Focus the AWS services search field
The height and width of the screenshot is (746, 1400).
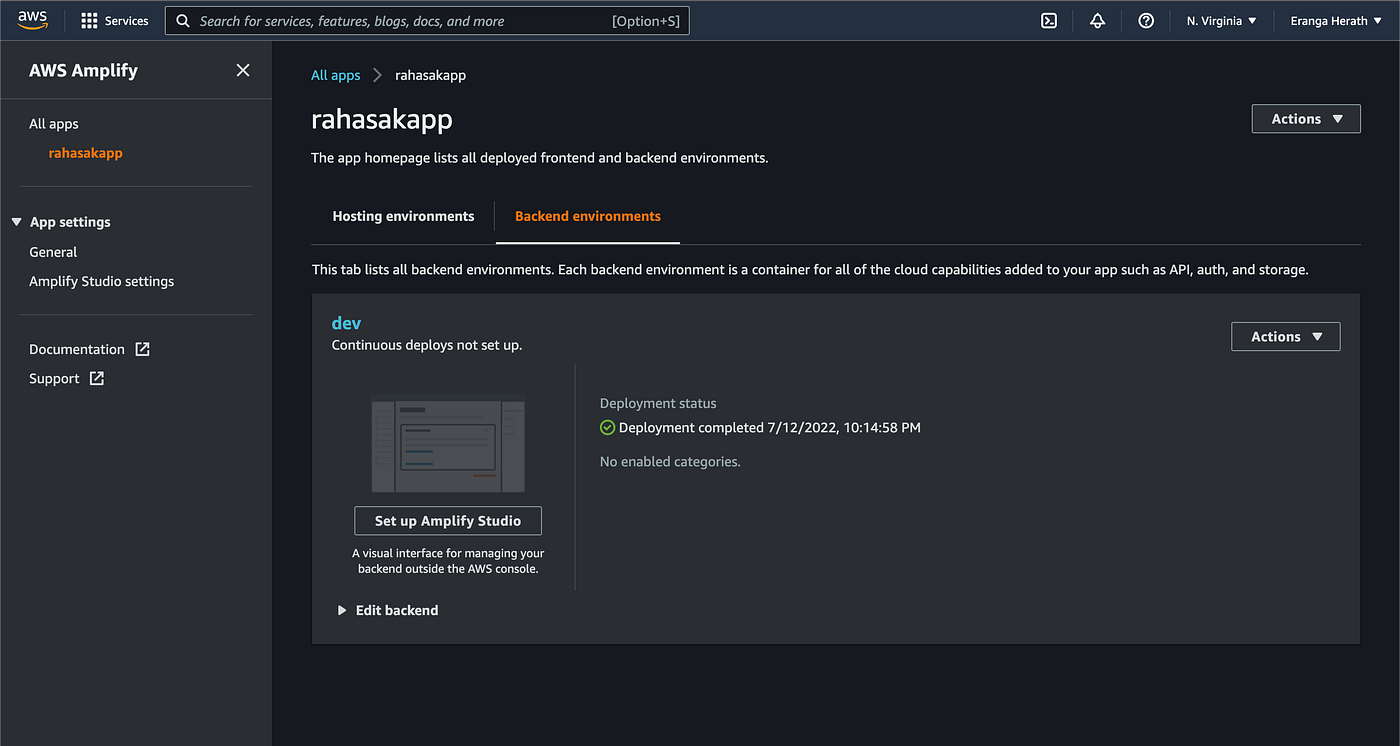point(427,20)
